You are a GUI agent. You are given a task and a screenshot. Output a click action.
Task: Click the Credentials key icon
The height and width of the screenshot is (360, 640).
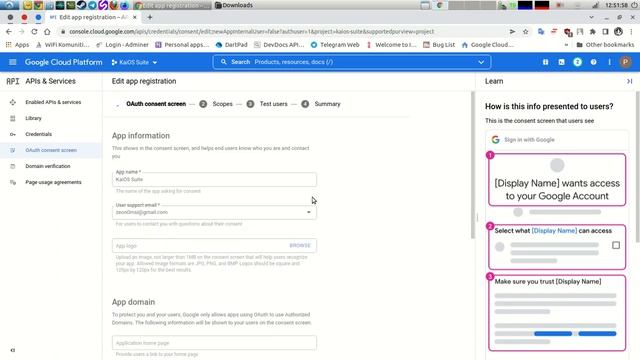coord(13,134)
